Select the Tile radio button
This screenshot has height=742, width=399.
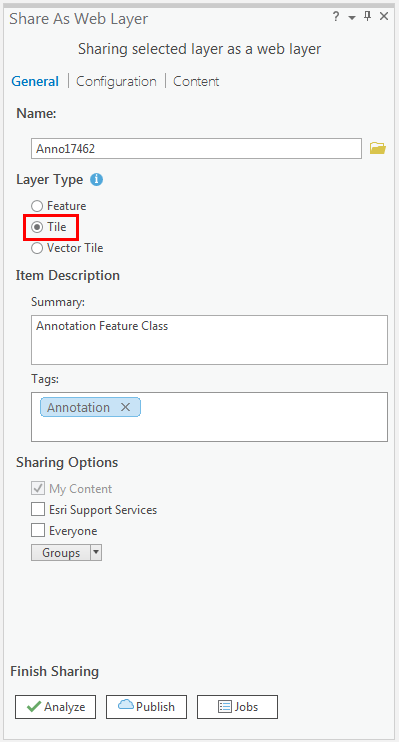tap(37, 227)
